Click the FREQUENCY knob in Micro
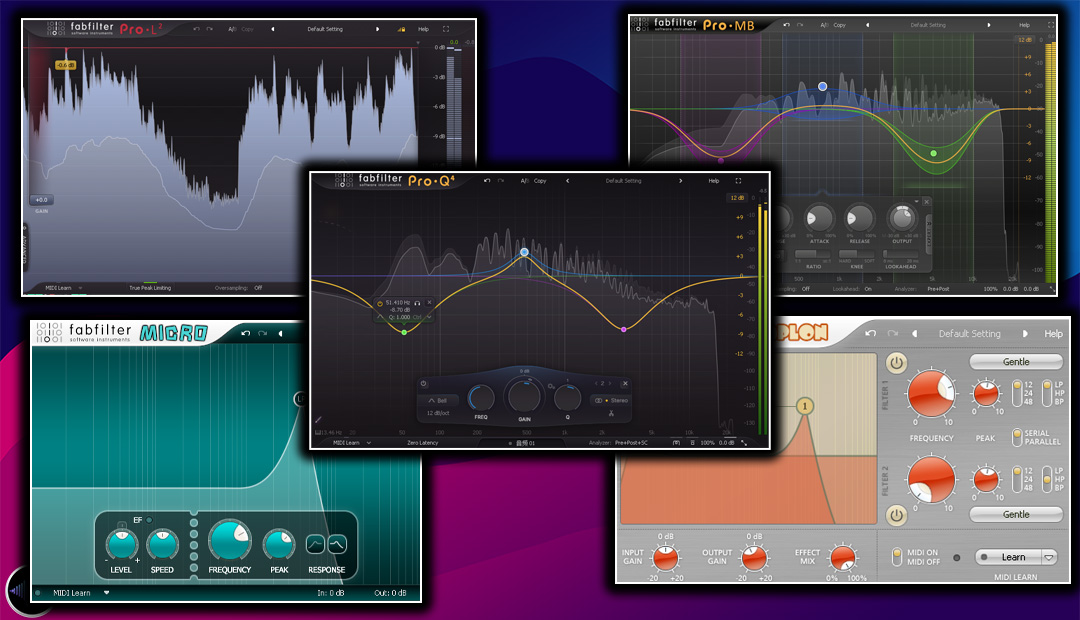The width and height of the screenshot is (1080, 620). pos(229,539)
